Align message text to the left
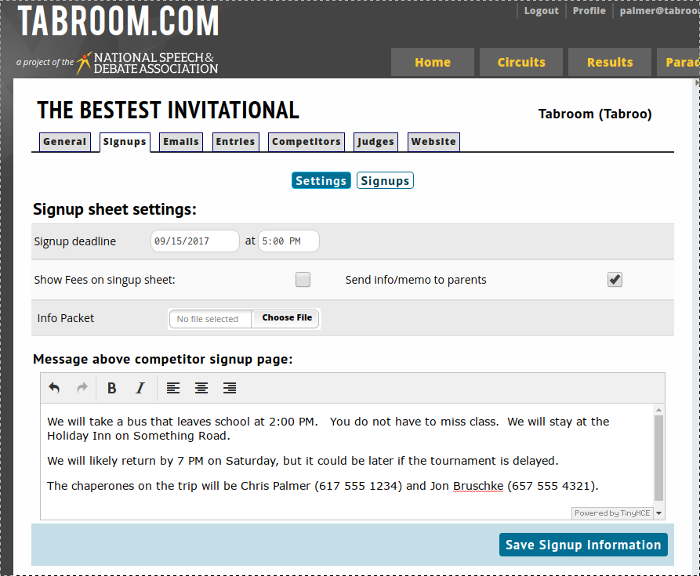This screenshot has height=576, width=700. [173, 388]
